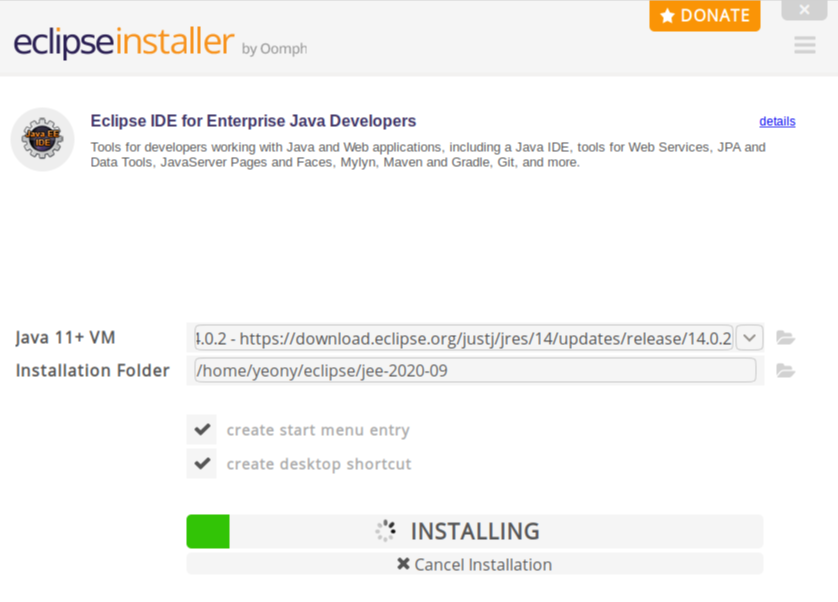Close the installer window

[x=804, y=10]
